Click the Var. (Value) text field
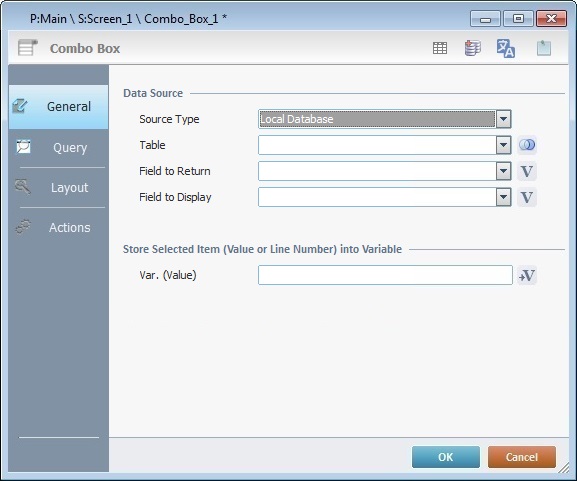This screenshot has height=481, width=577. [x=385, y=275]
